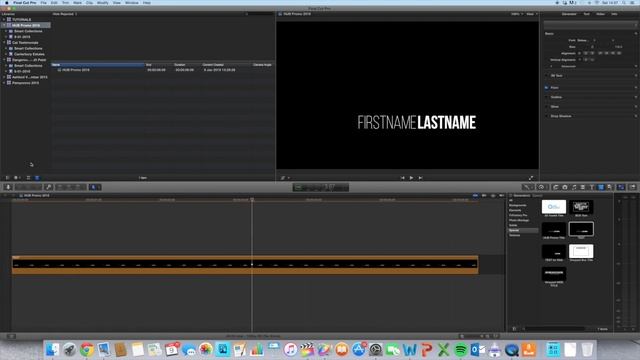Enable the Drop Shadow parameter checkbox
This screenshot has width=640, height=360.
click(x=547, y=116)
